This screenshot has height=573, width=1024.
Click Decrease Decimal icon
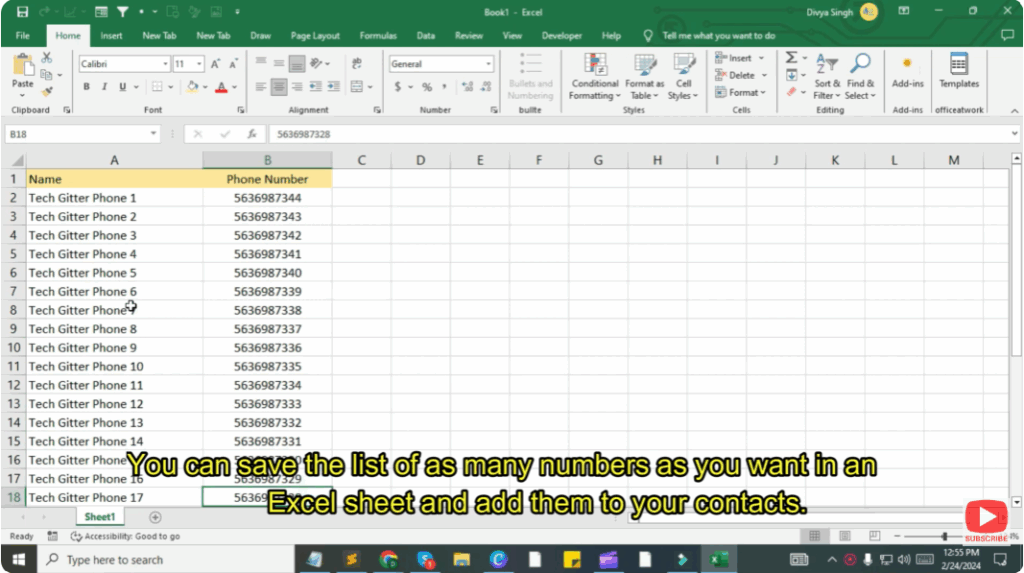[486, 86]
